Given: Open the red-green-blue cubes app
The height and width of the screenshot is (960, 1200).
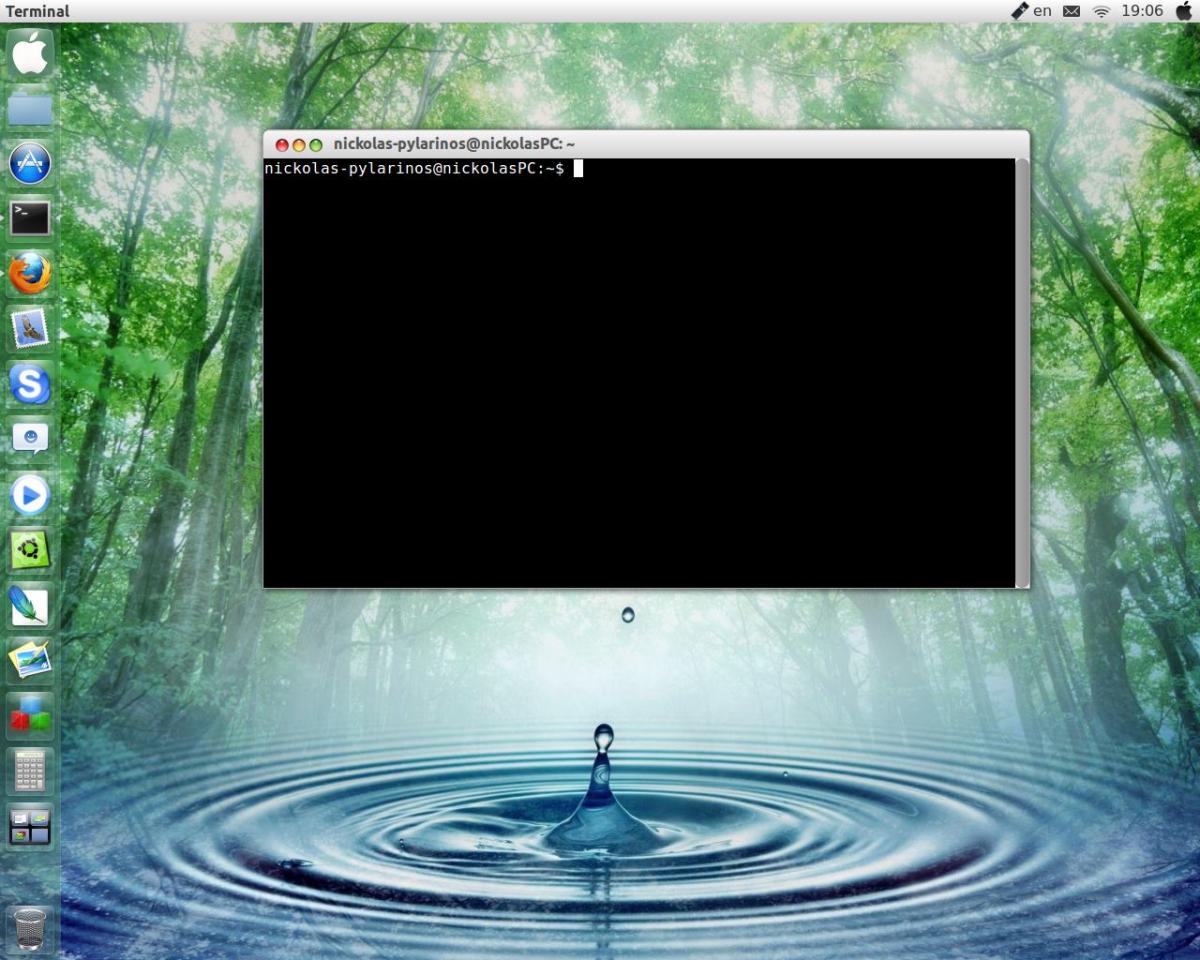Looking at the screenshot, I should tap(30, 716).
